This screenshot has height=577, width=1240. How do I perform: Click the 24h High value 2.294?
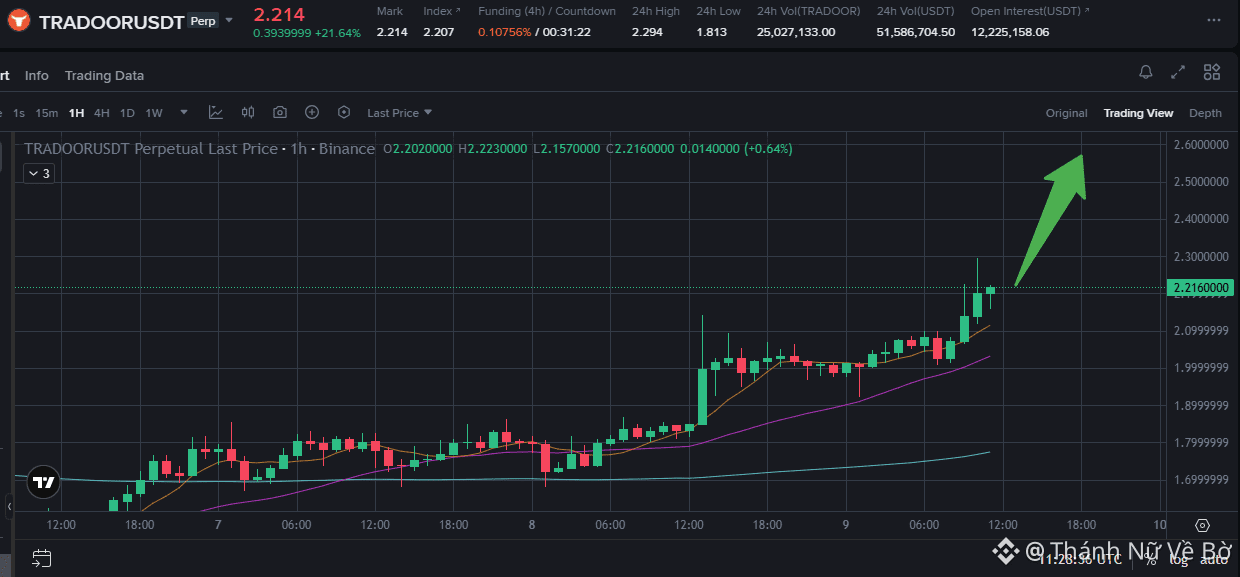(x=647, y=32)
